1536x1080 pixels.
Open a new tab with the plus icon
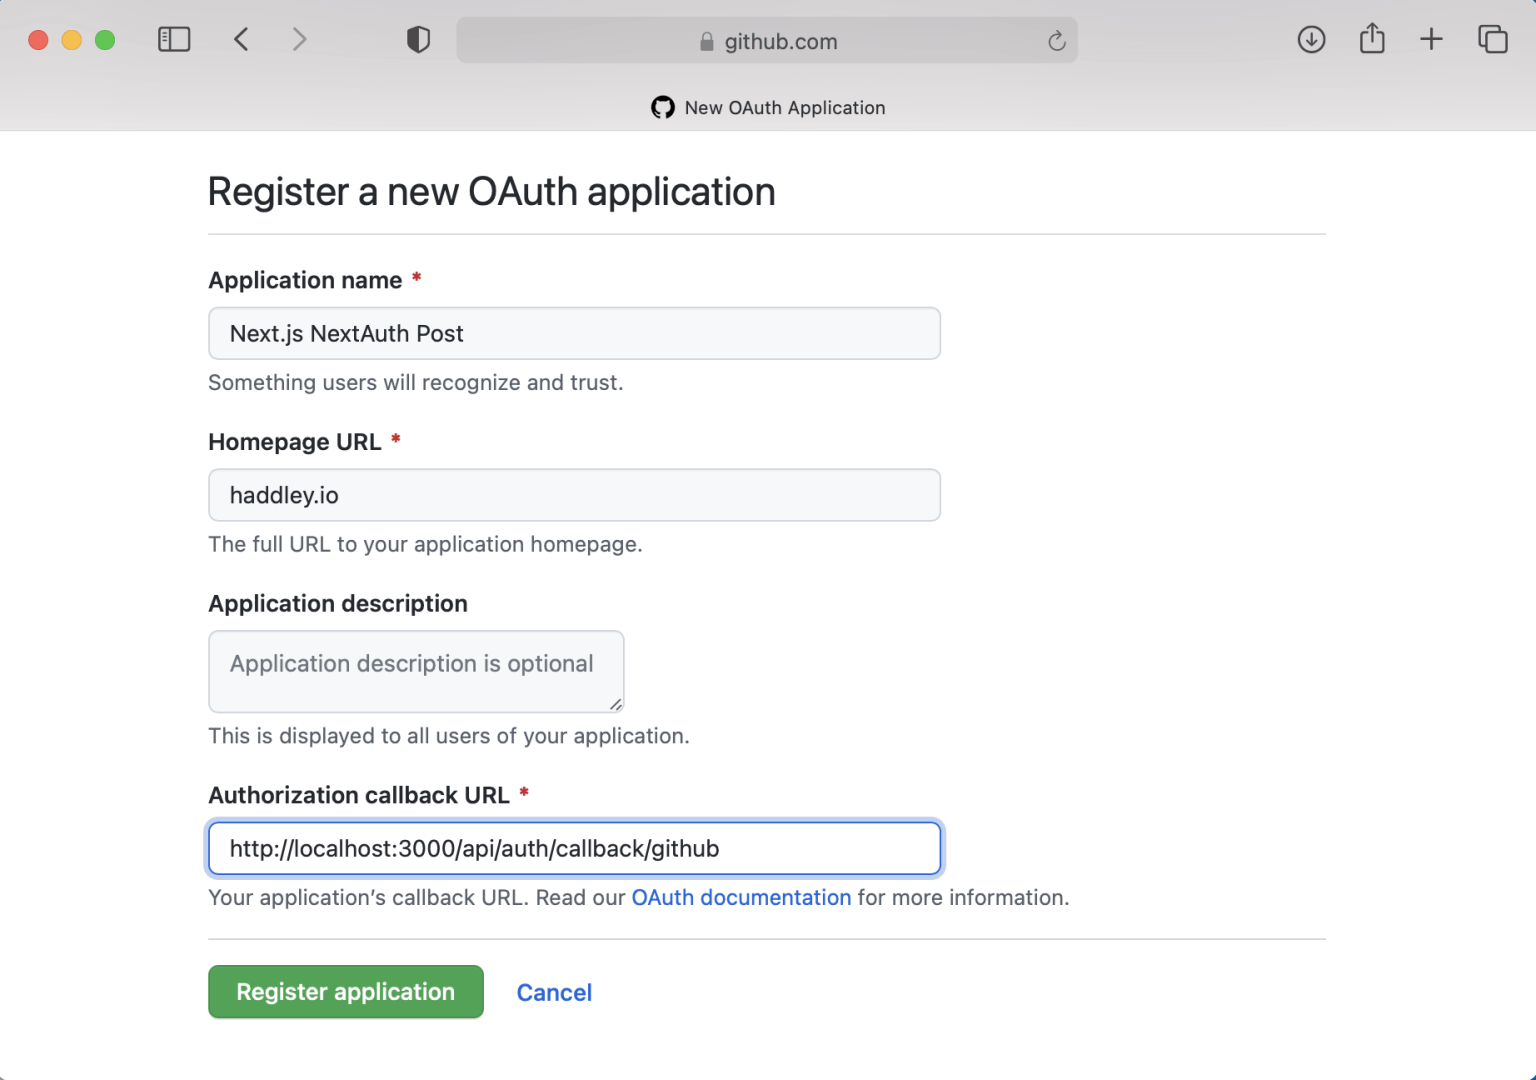tap(1431, 40)
